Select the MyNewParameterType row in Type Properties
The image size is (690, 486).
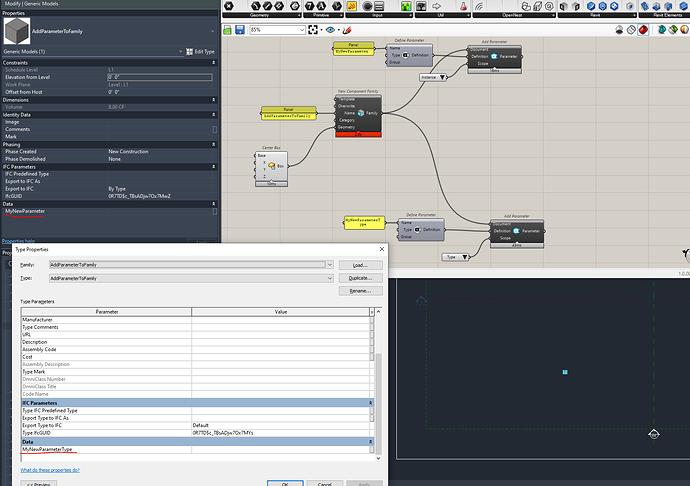[197, 449]
